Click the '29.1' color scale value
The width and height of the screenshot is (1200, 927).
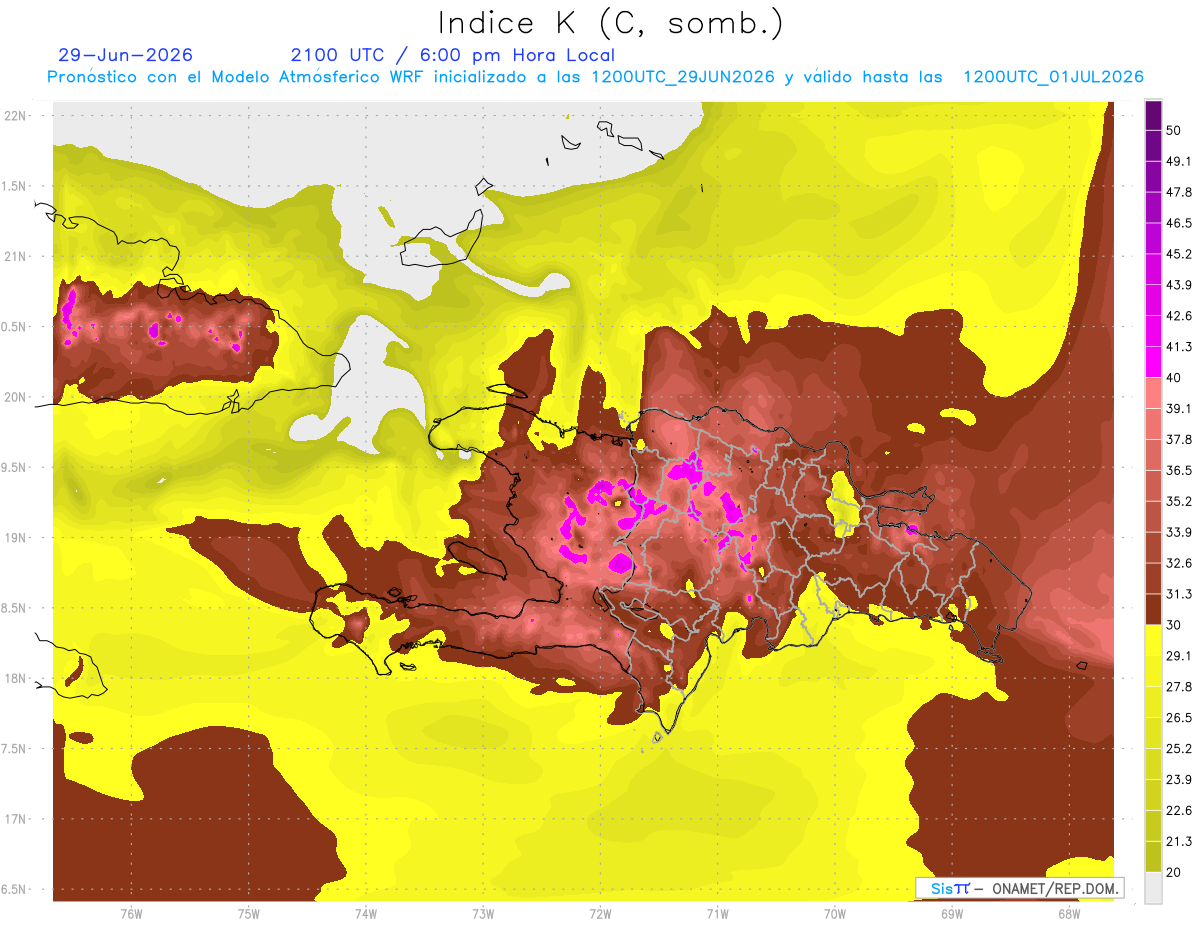(1179, 656)
